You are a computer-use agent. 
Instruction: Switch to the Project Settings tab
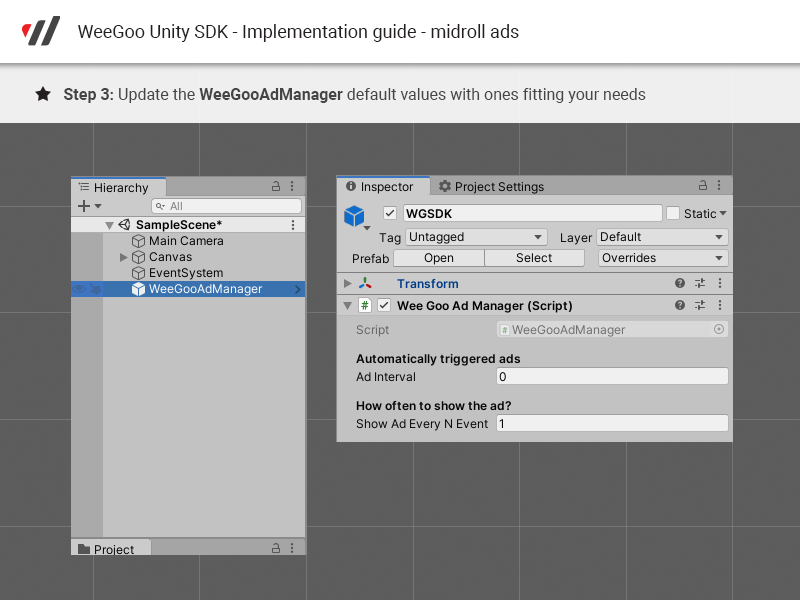pos(491,187)
